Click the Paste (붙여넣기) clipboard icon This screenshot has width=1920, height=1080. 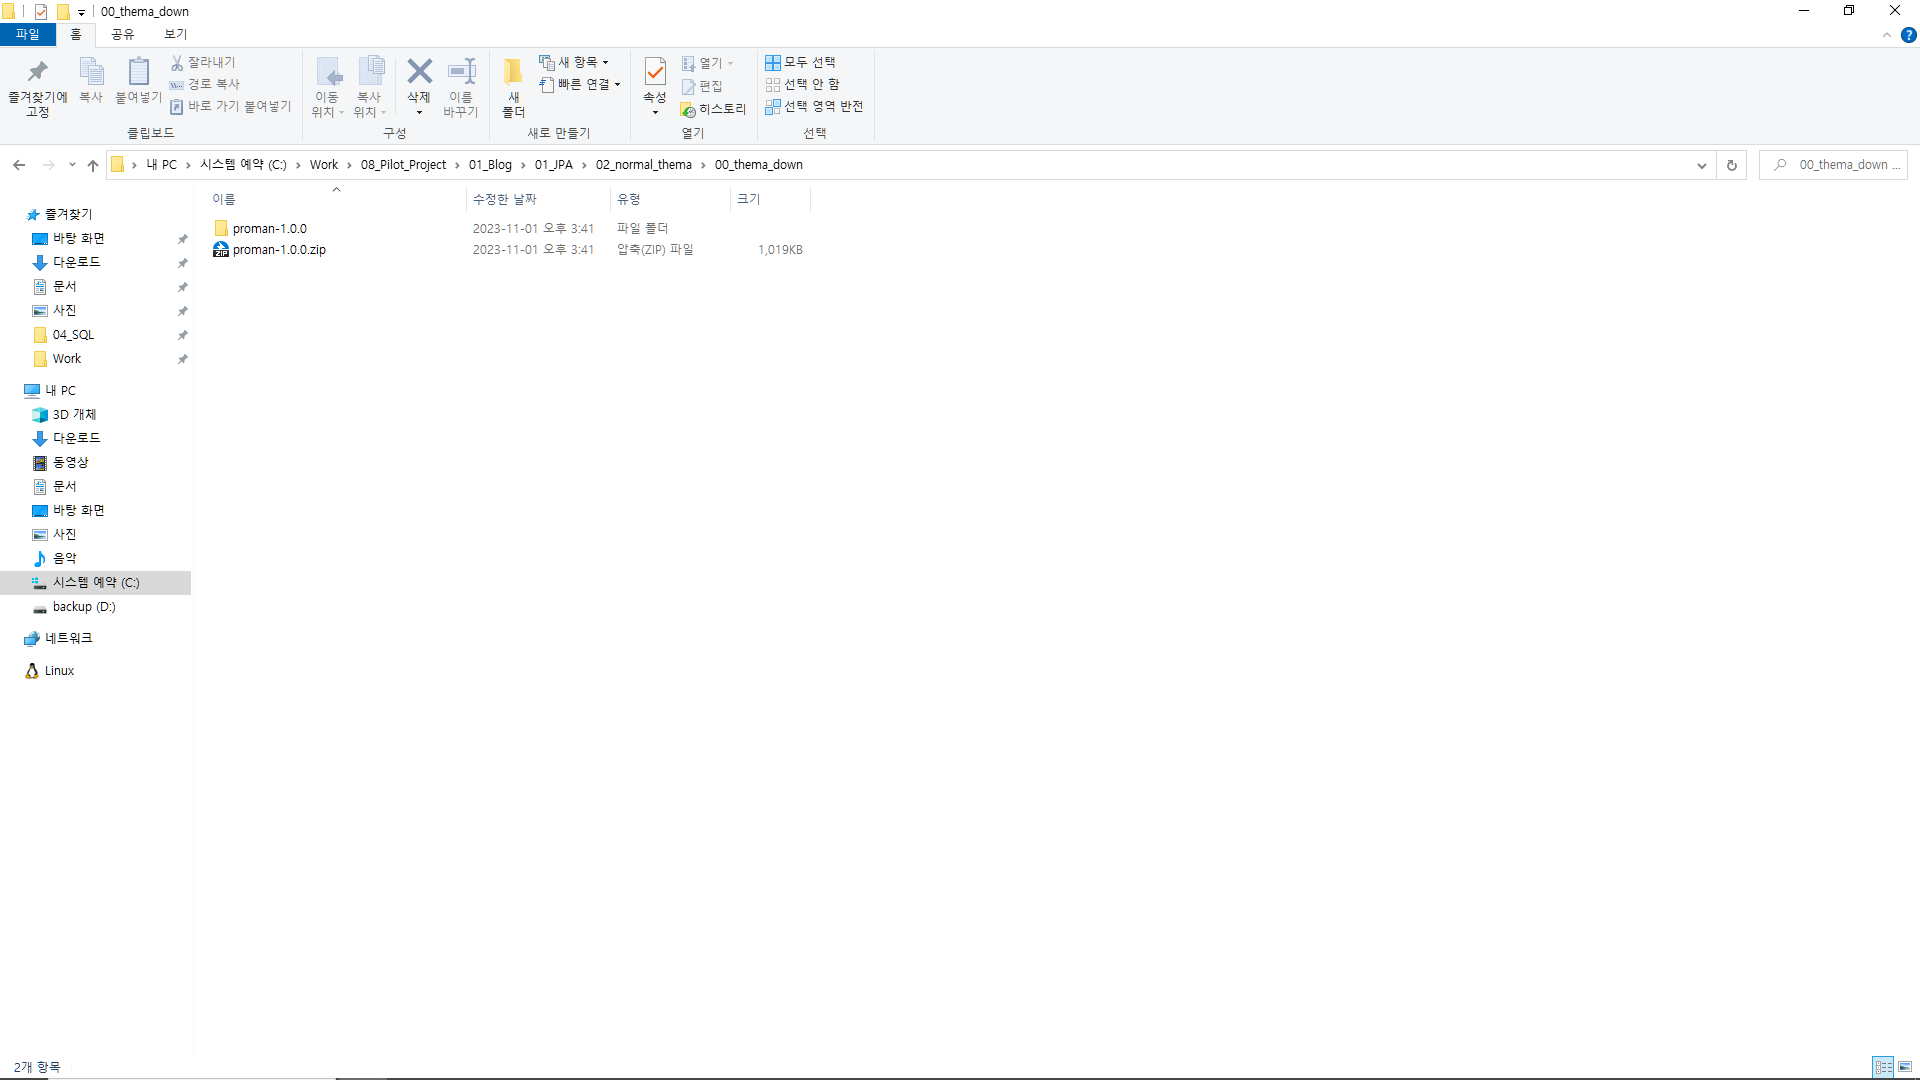click(x=138, y=72)
